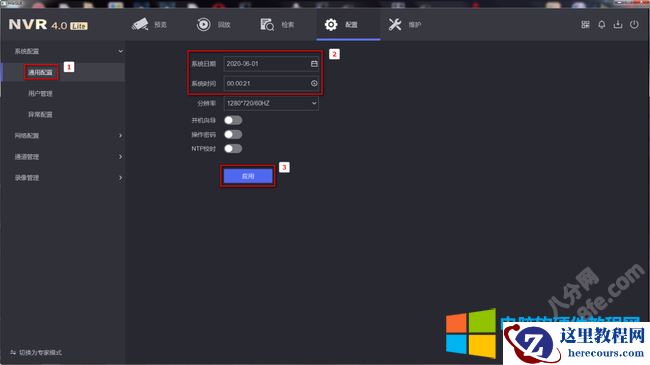
Task: Click the system time field 00:00:21
Action: [271, 83]
